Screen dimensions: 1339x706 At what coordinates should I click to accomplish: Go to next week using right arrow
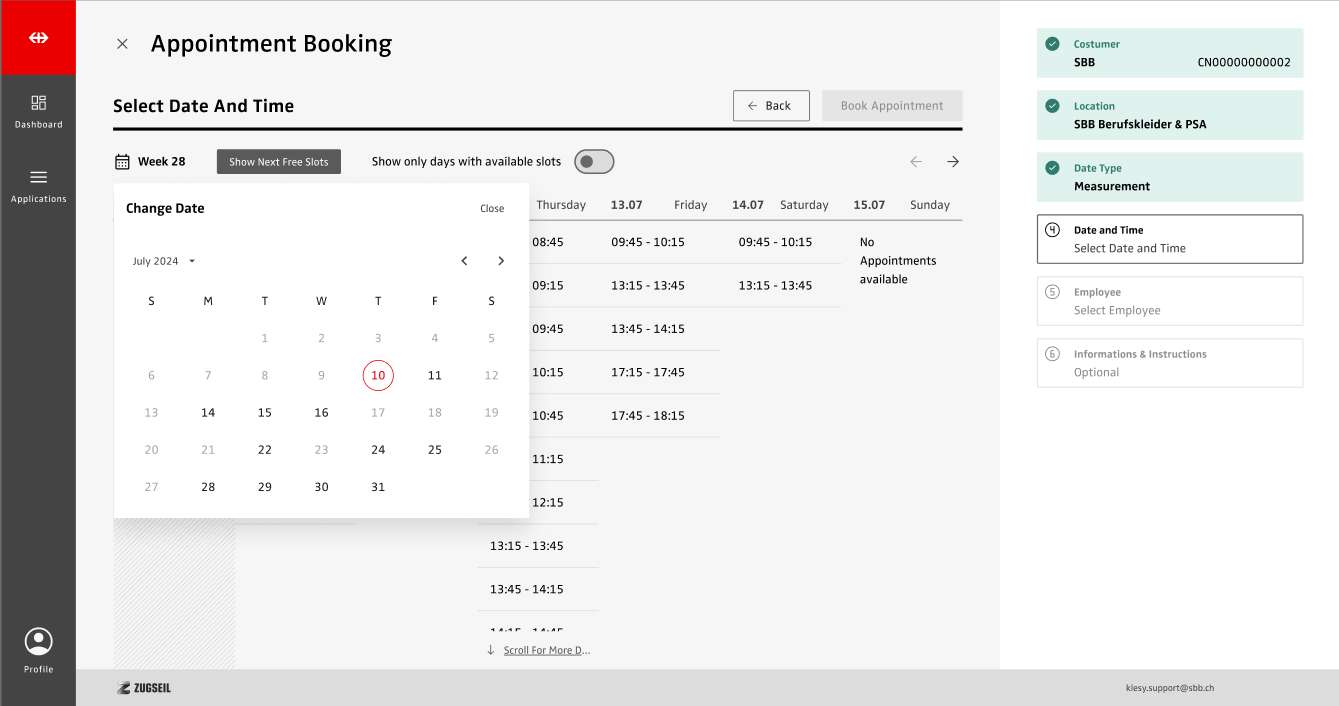tap(953, 162)
